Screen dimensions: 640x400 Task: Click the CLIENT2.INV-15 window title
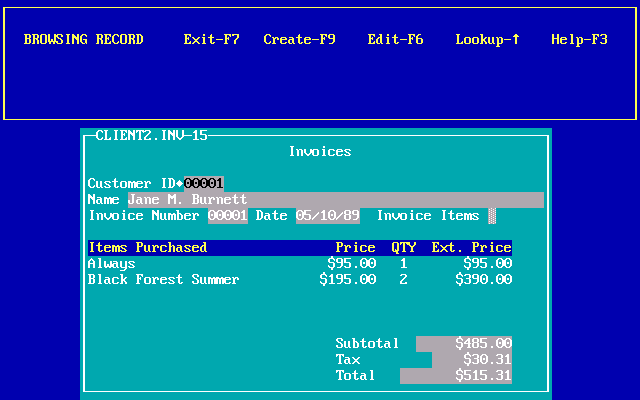click(x=151, y=136)
